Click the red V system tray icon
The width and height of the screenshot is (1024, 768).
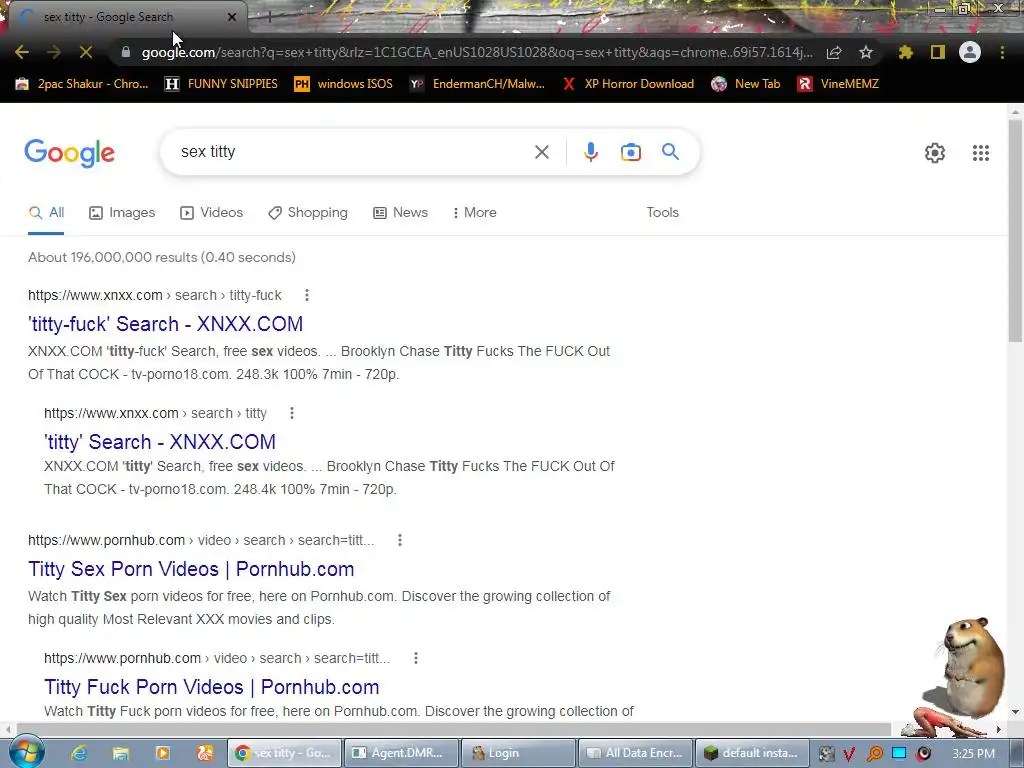(x=849, y=754)
